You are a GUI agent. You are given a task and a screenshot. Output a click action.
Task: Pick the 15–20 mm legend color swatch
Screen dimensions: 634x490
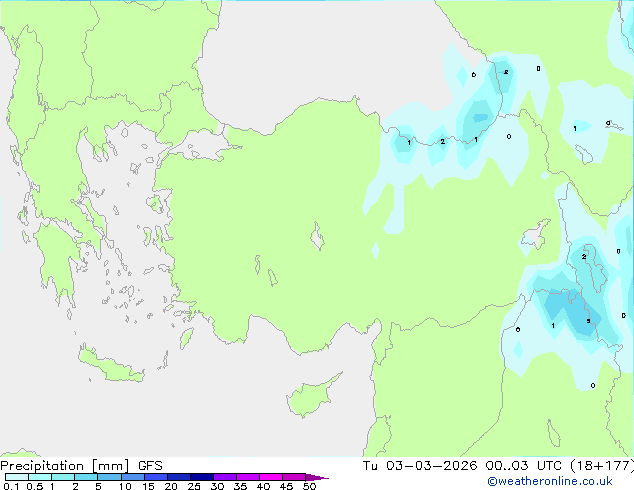(156, 477)
